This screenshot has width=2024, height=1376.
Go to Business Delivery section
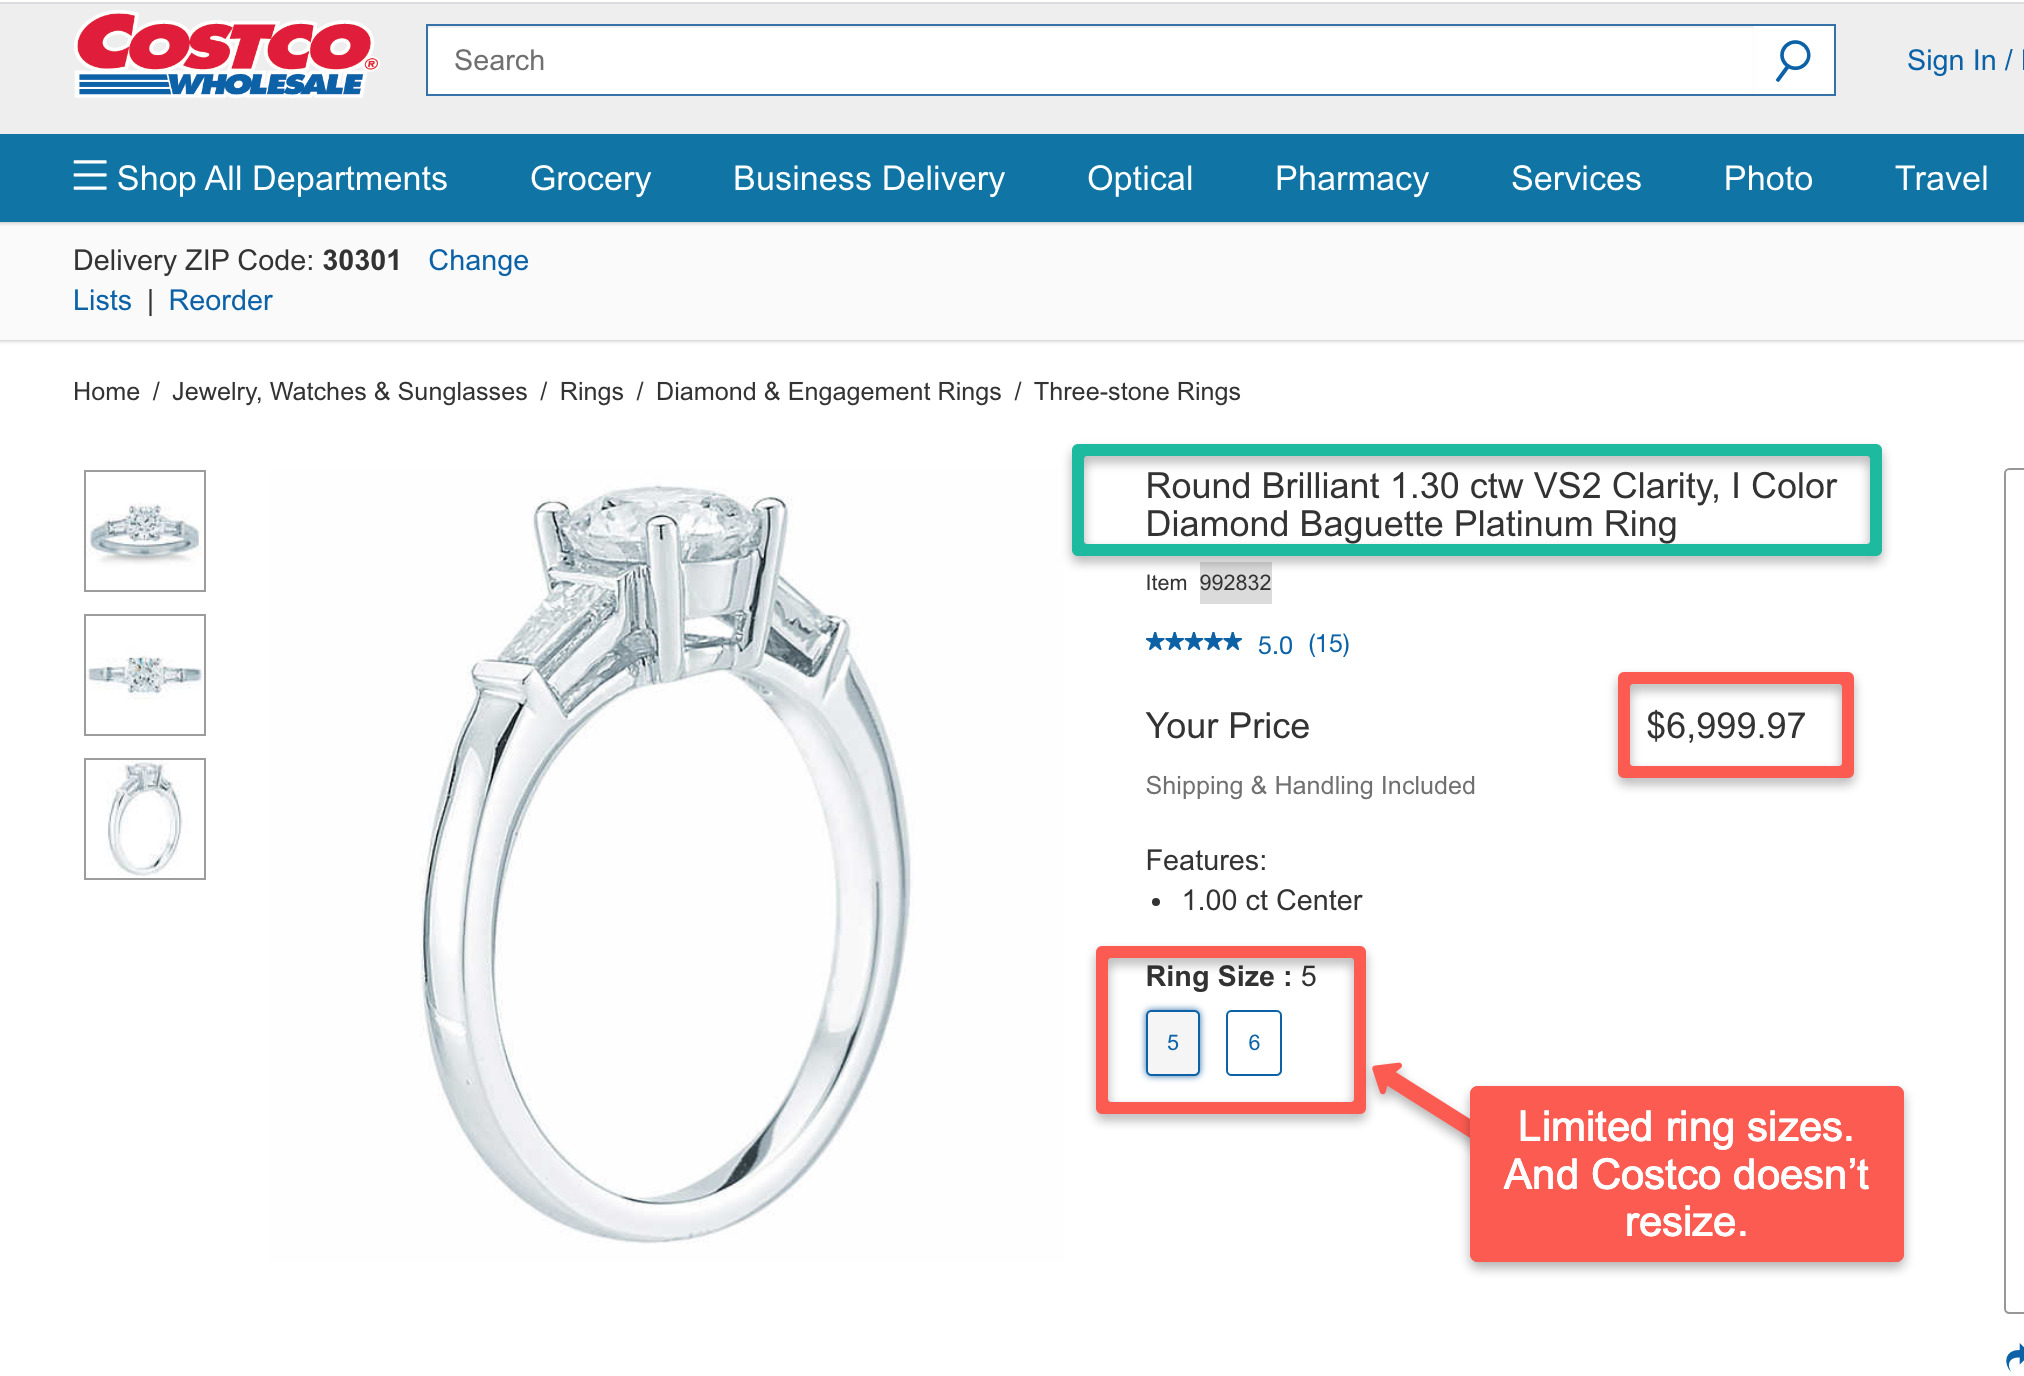(x=868, y=178)
